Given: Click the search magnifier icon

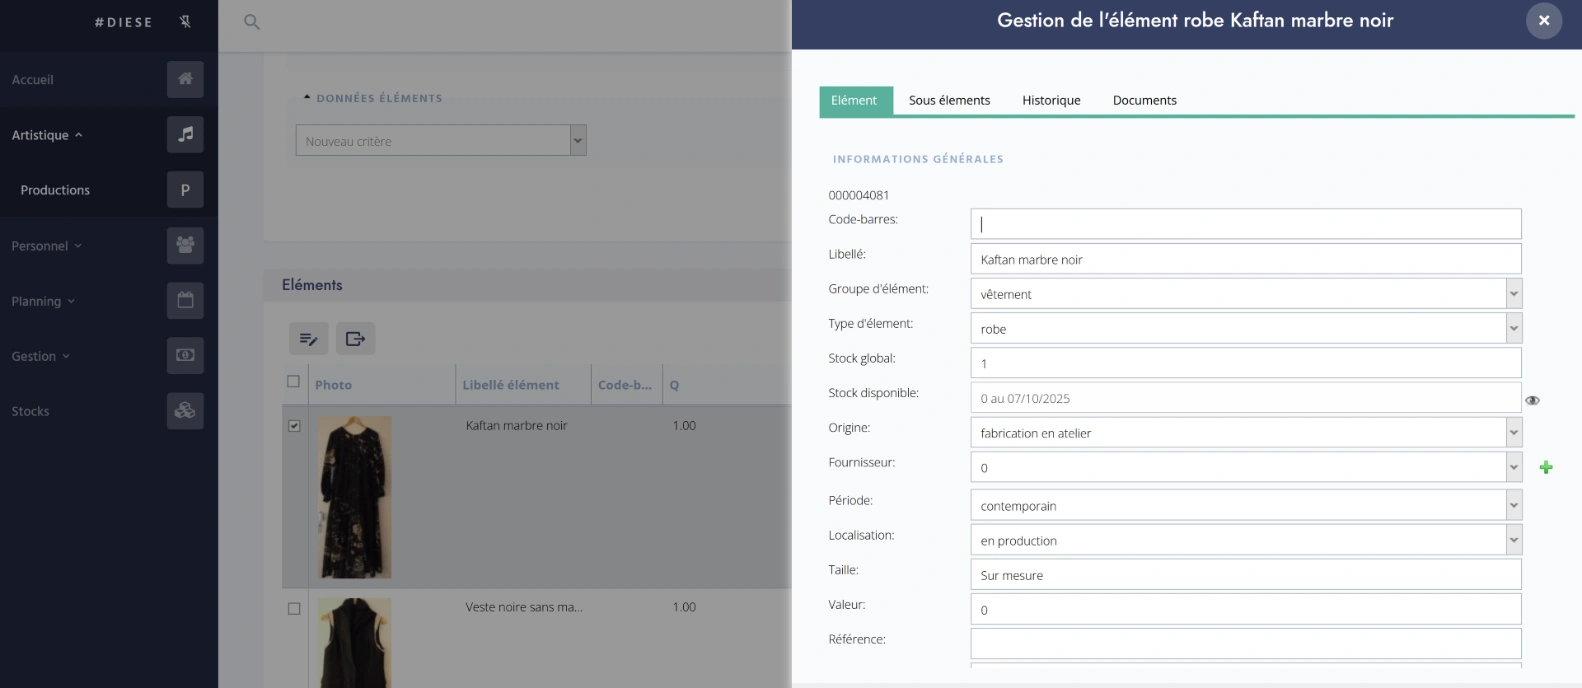Looking at the screenshot, I should (x=252, y=22).
